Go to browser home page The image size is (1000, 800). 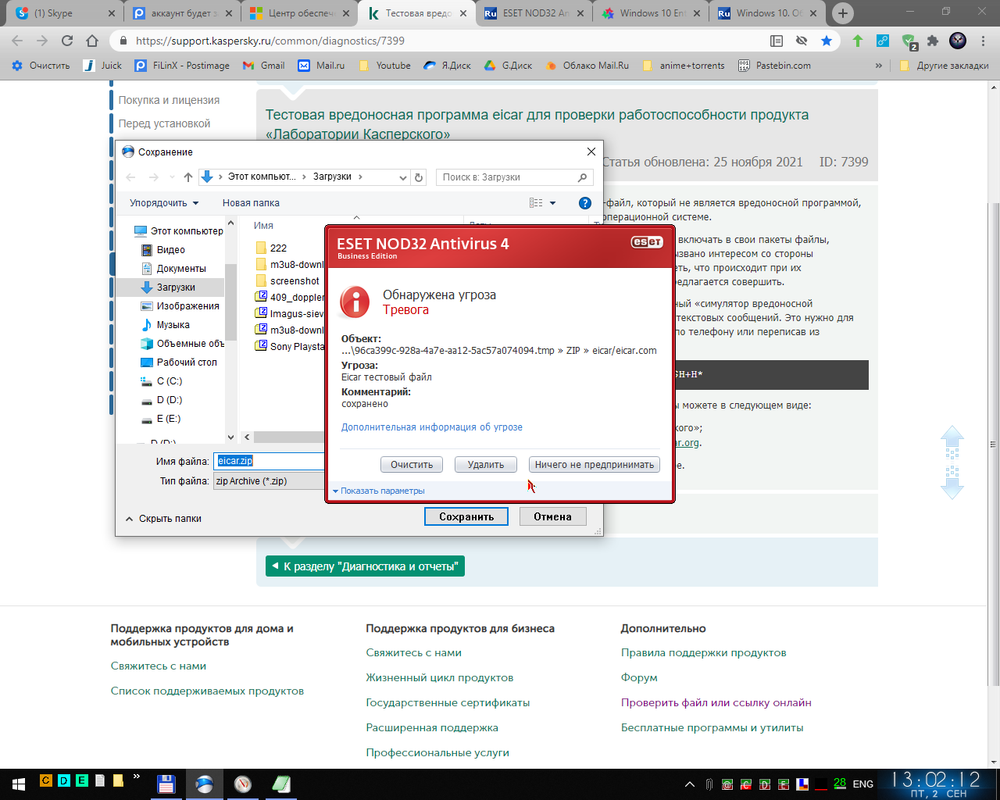92,41
